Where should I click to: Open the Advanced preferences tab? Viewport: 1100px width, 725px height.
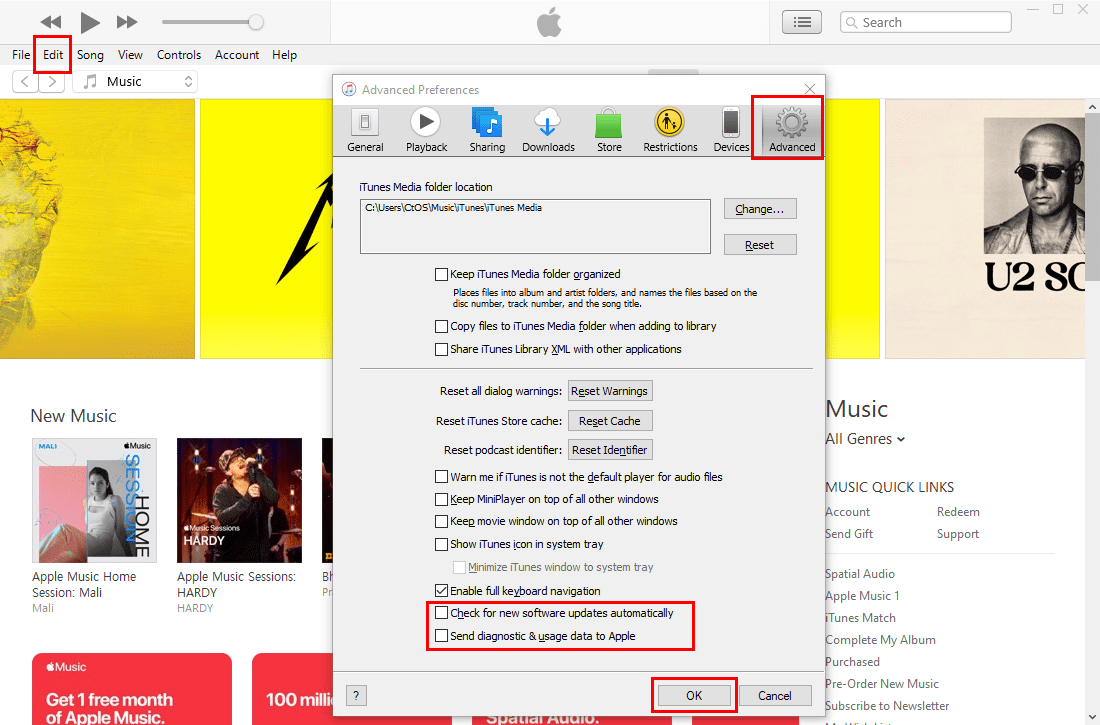[792, 131]
